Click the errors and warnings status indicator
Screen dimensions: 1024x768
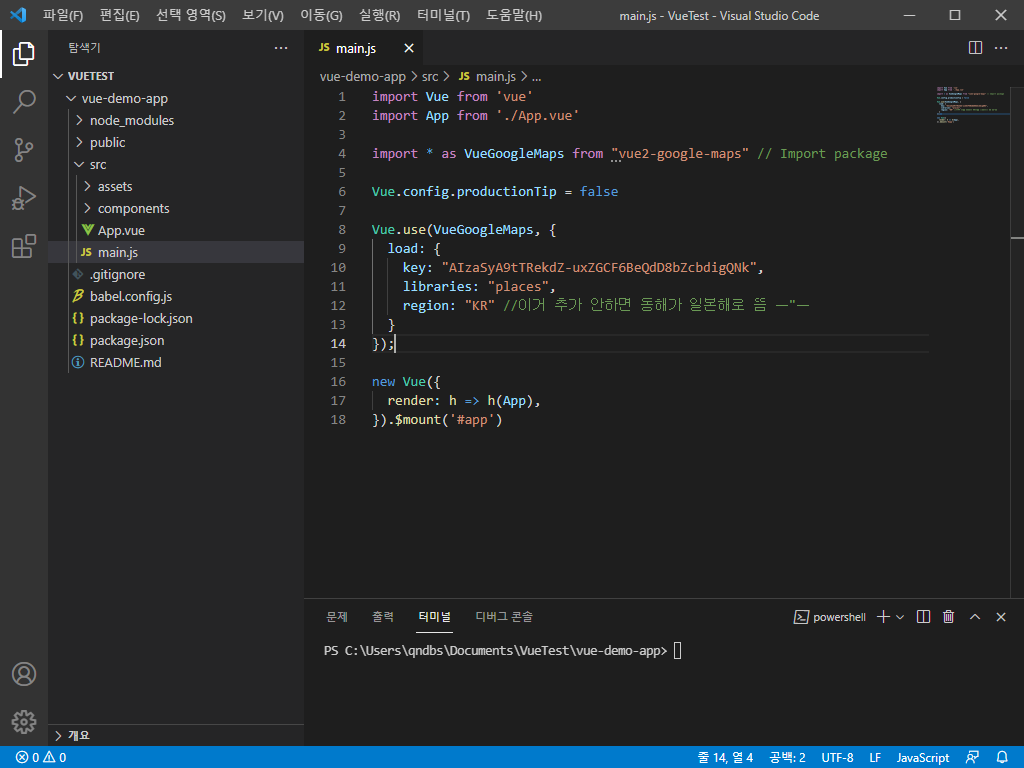[x=41, y=758]
